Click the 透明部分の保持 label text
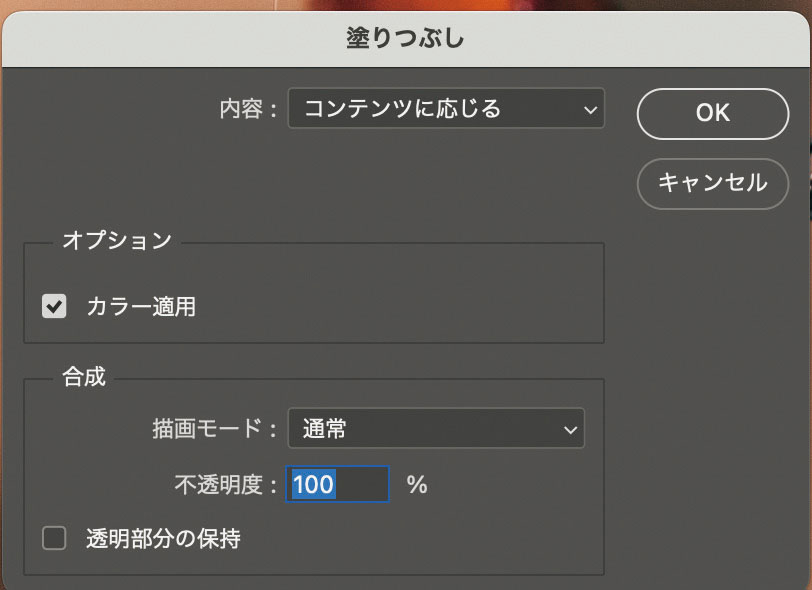 coord(163,539)
